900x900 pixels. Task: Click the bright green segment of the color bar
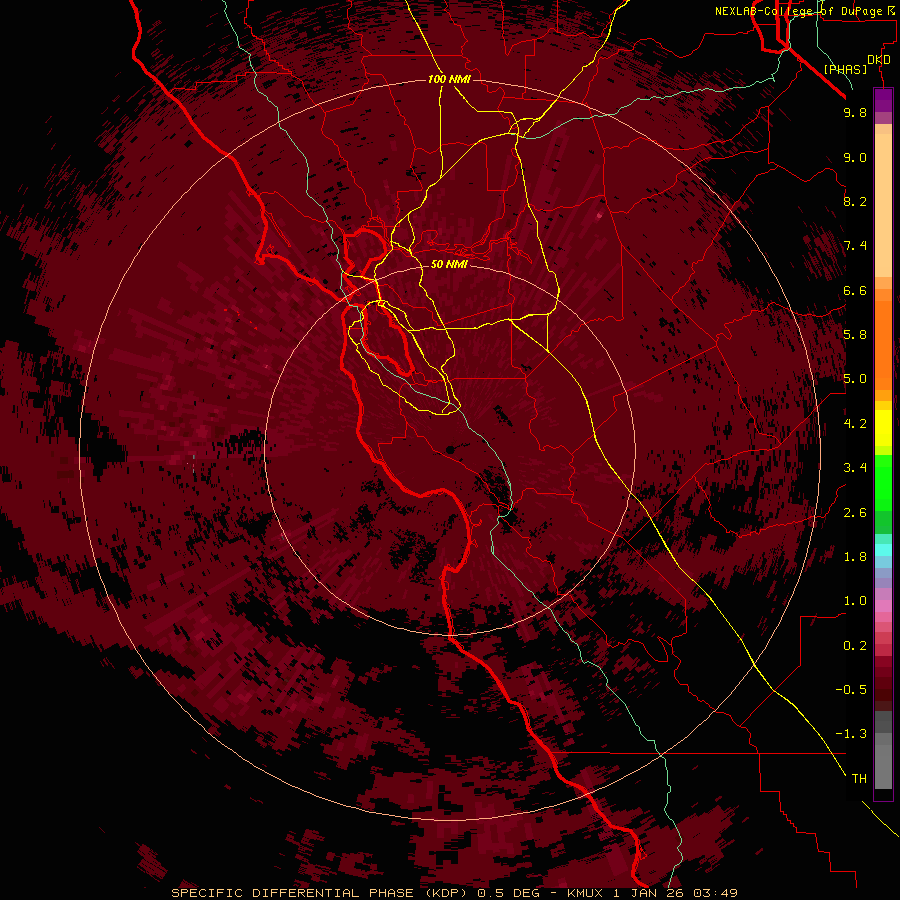point(883,482)
